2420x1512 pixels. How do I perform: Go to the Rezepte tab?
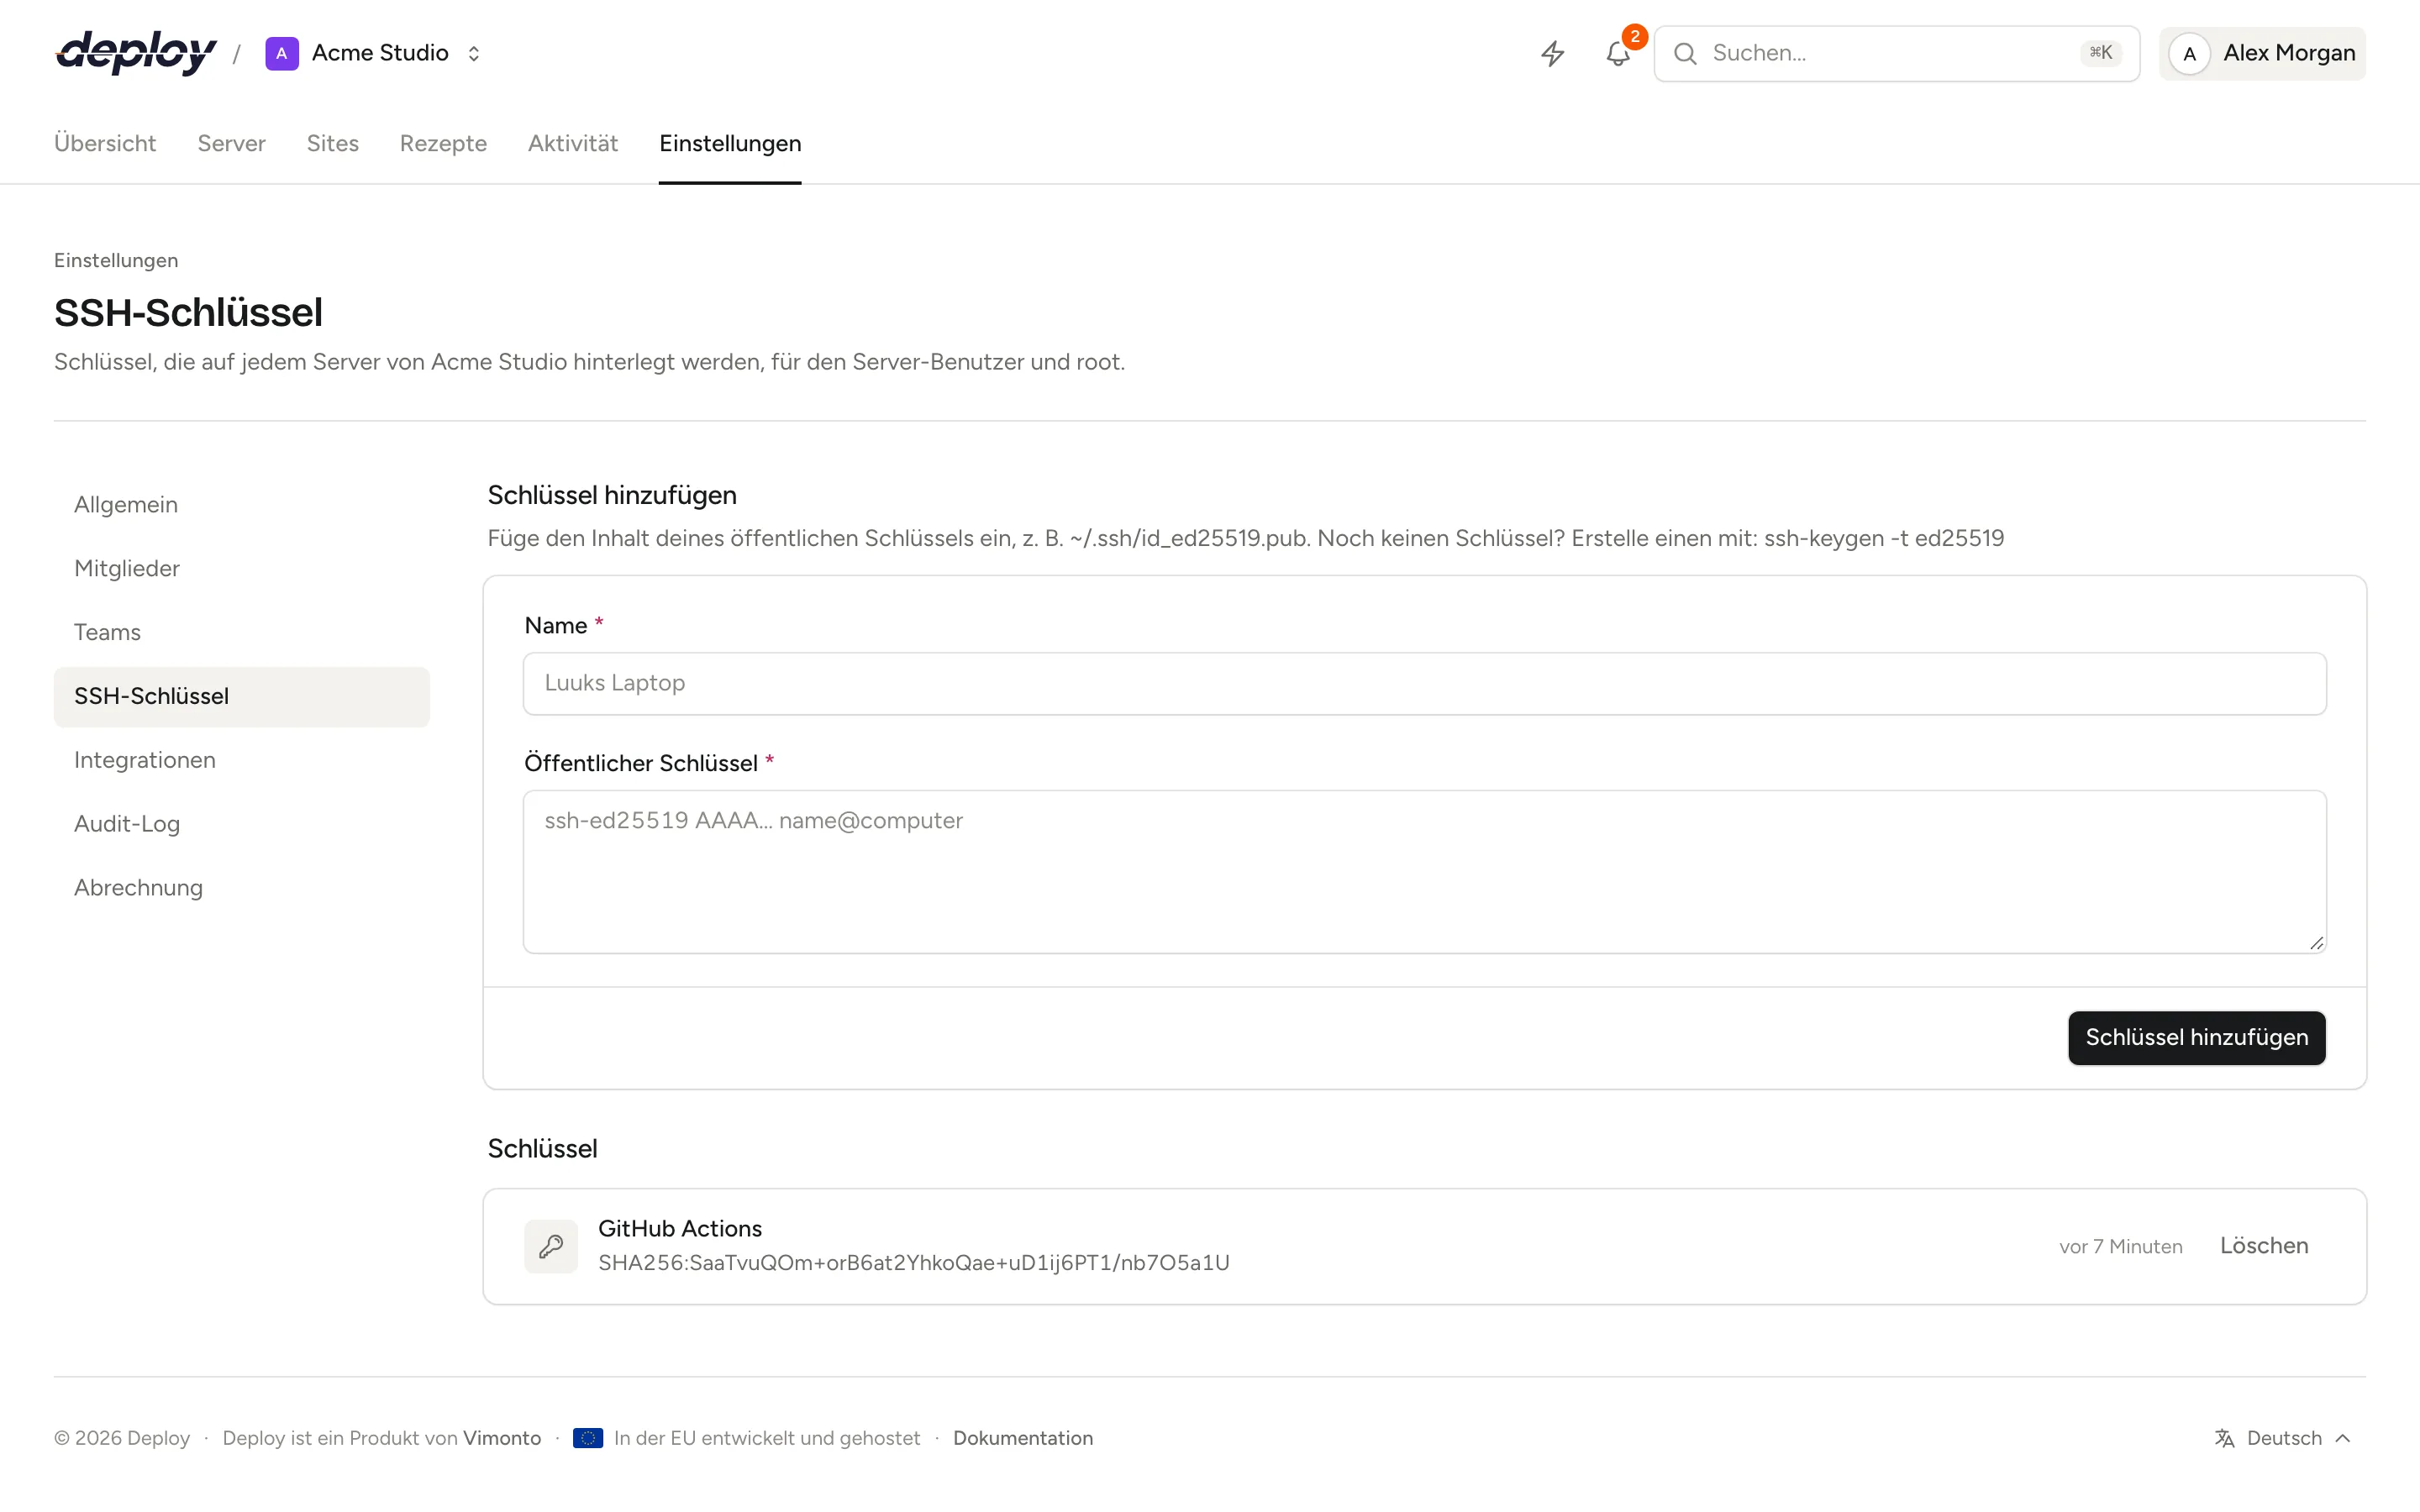pyautogui.click(x=443, y=143)
